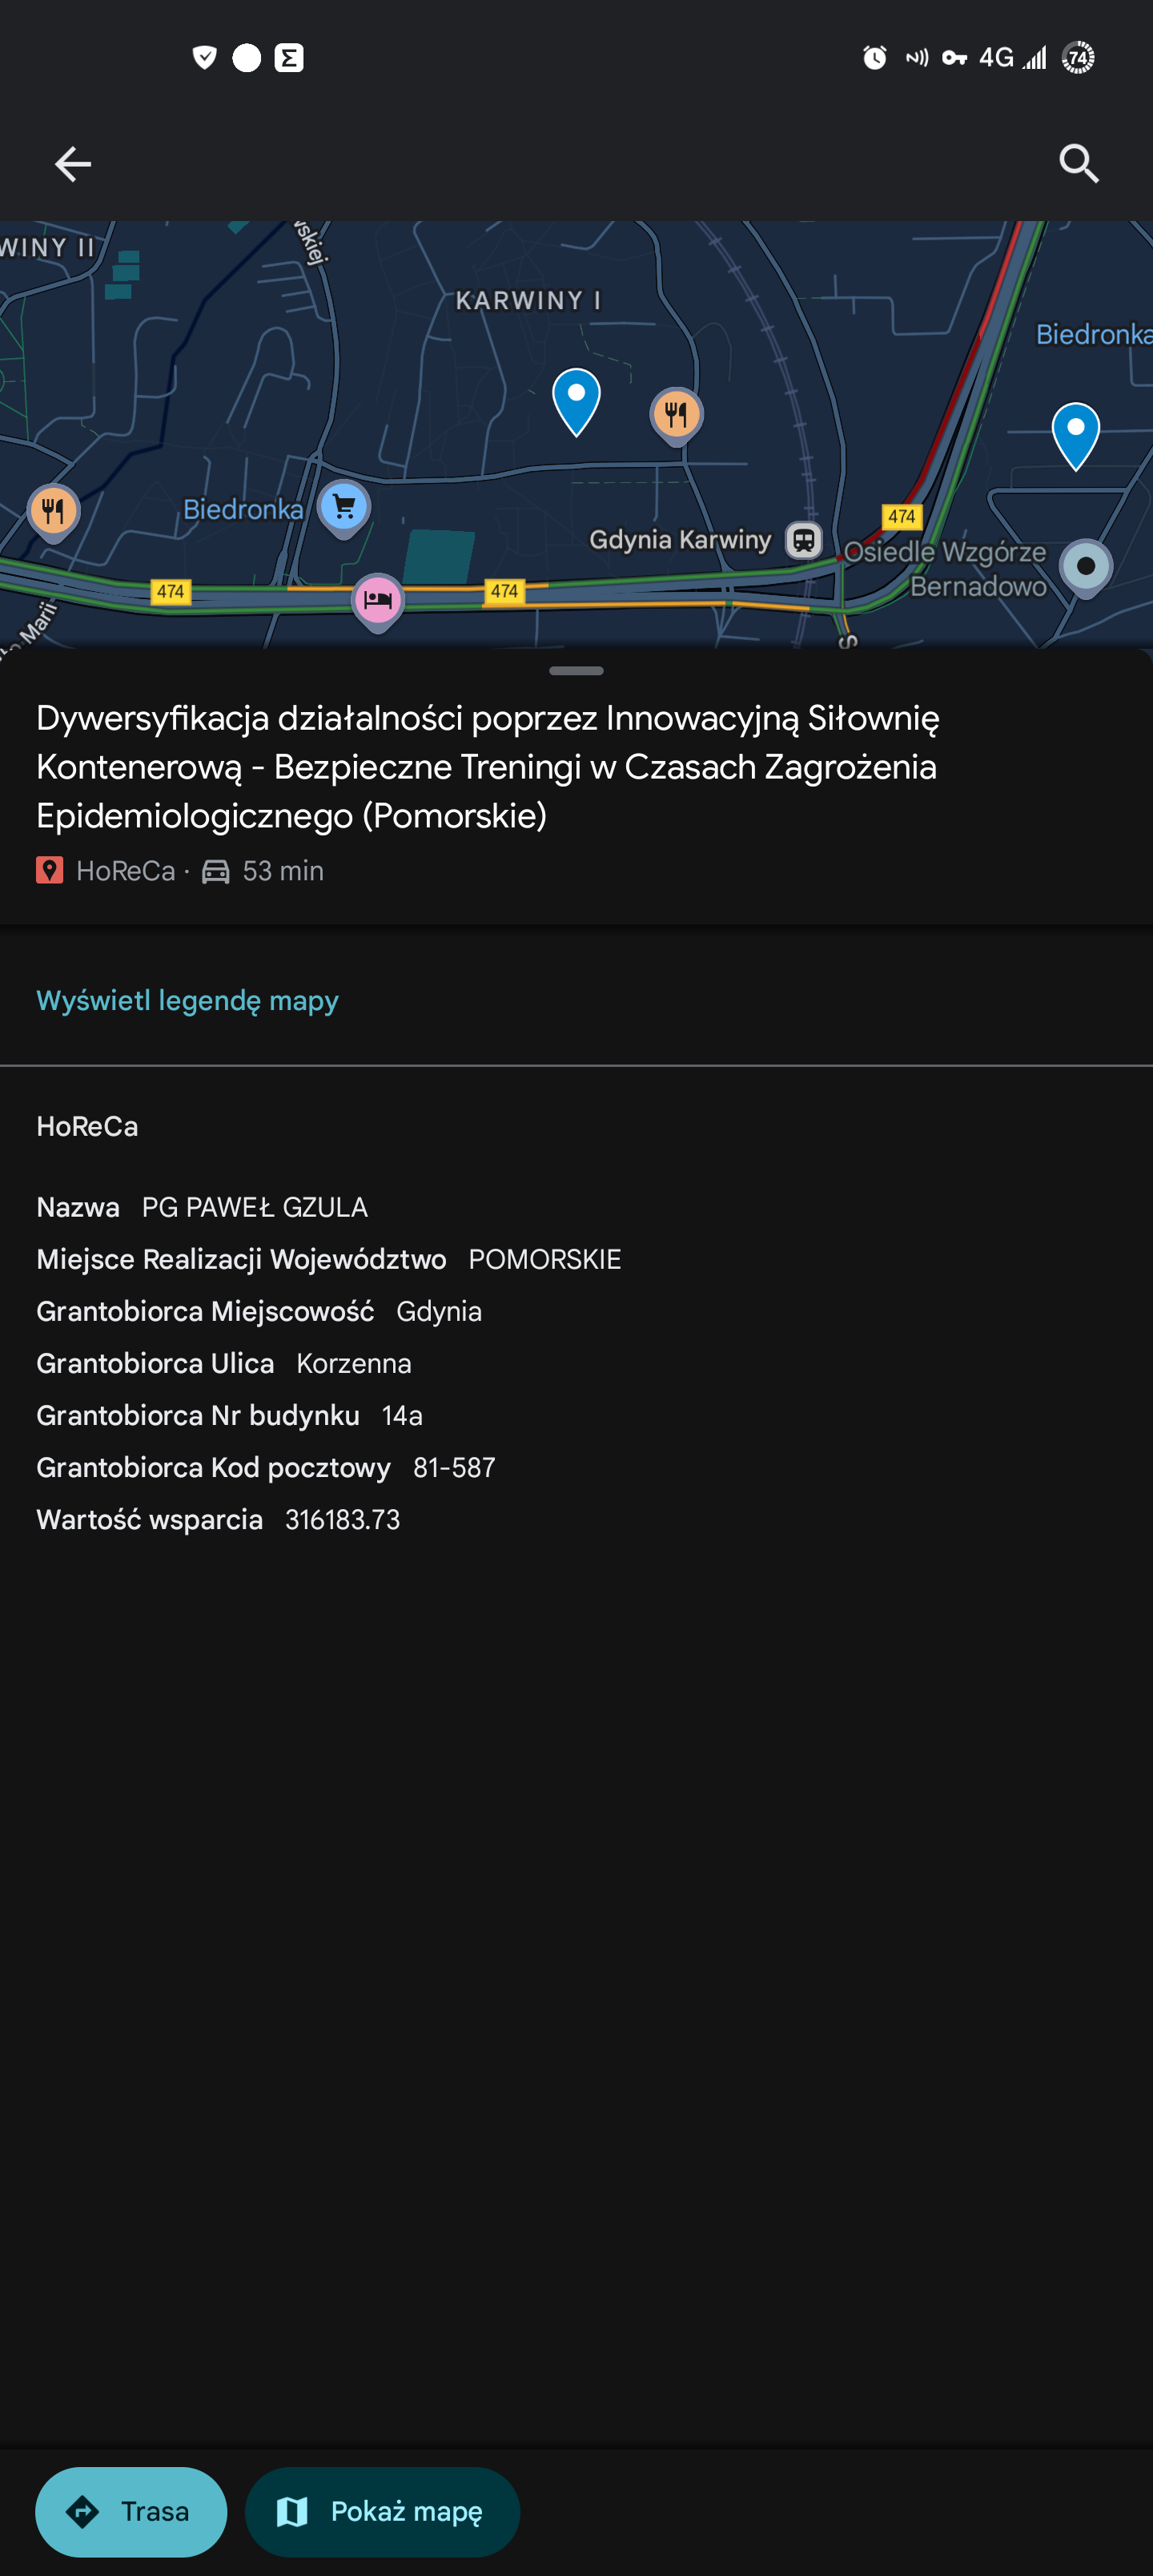Tap the Gdynia Karwiny train station icon
Viewport: 1153px width, 2576px height.
[803, 540]
